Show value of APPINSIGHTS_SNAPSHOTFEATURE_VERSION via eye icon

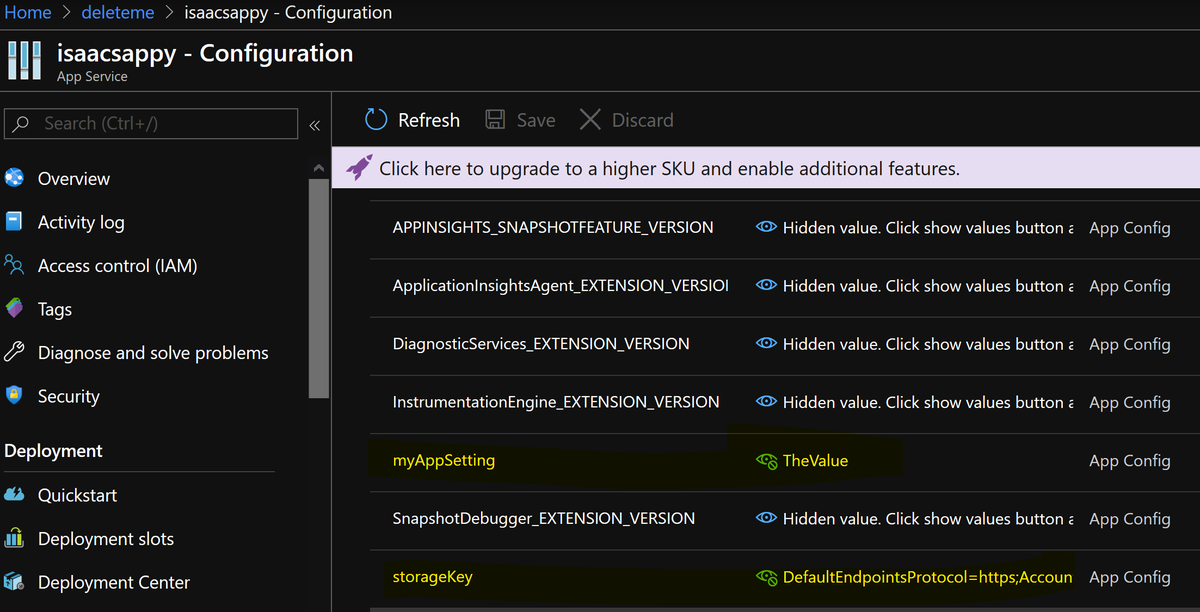tap(766, 228)
